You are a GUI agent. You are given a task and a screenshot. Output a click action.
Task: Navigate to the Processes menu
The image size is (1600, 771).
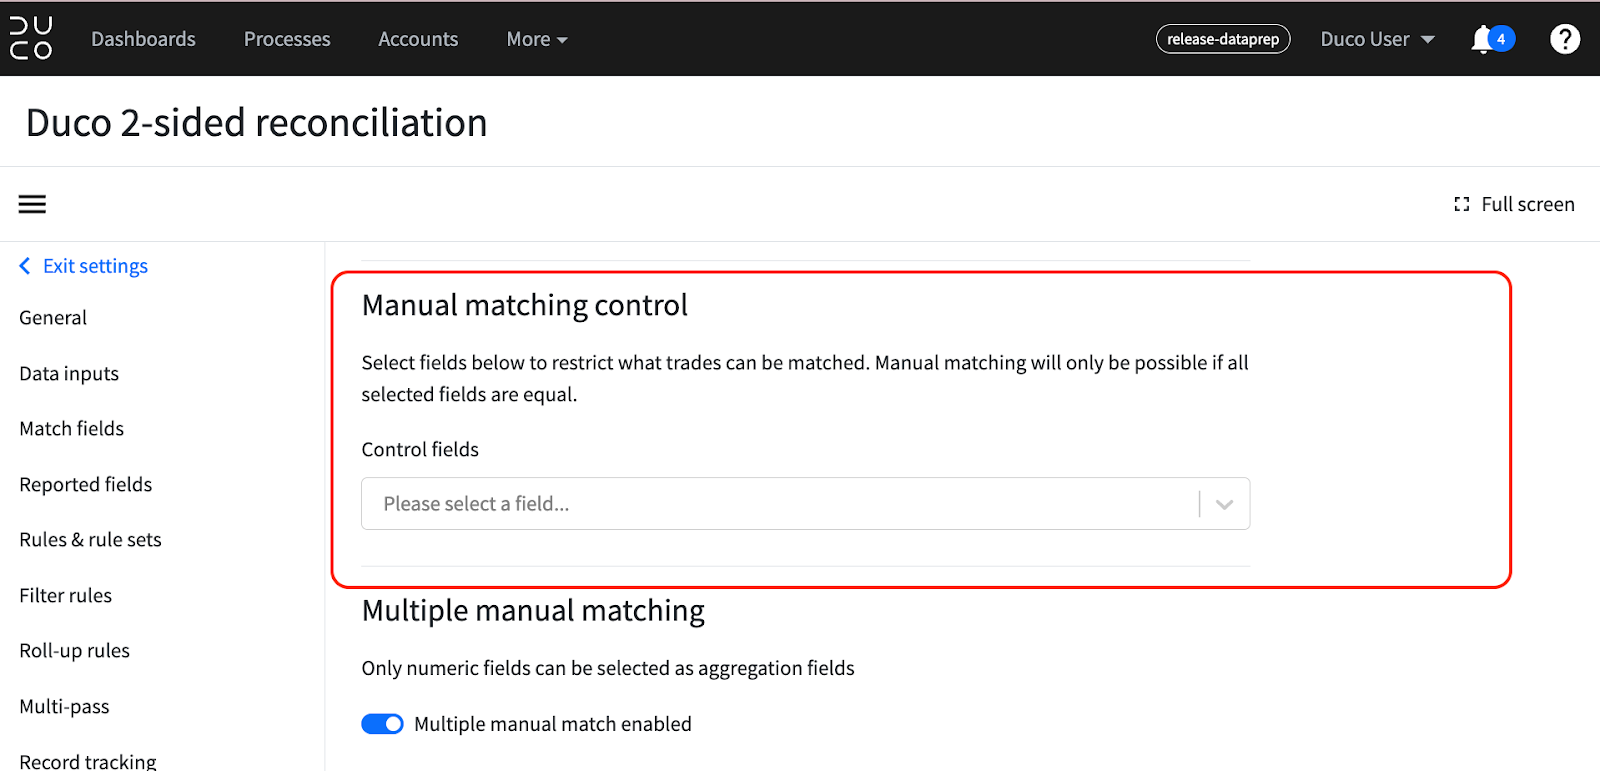[286, 38]
